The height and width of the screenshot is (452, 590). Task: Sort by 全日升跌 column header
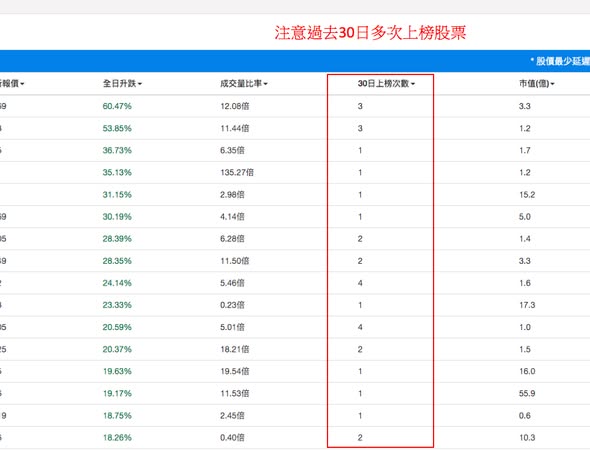[x=122, y=84]
